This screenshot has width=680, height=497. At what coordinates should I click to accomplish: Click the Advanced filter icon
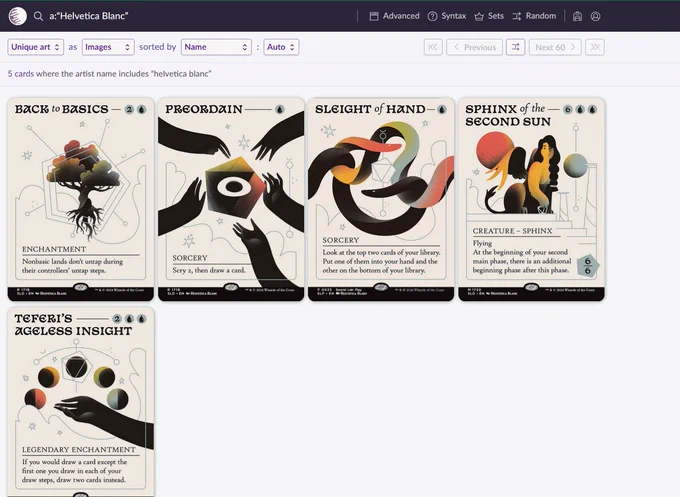[x=374, y=16]
